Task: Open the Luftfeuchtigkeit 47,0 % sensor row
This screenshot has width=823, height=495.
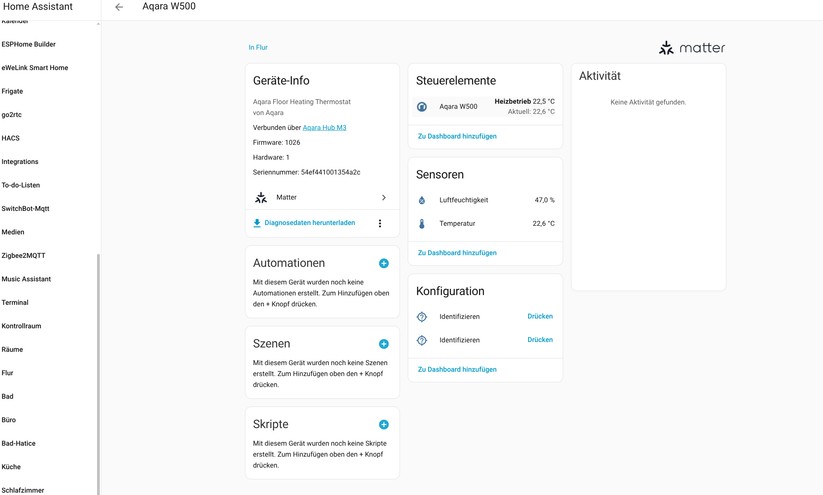Action: (x=485, y=200)
